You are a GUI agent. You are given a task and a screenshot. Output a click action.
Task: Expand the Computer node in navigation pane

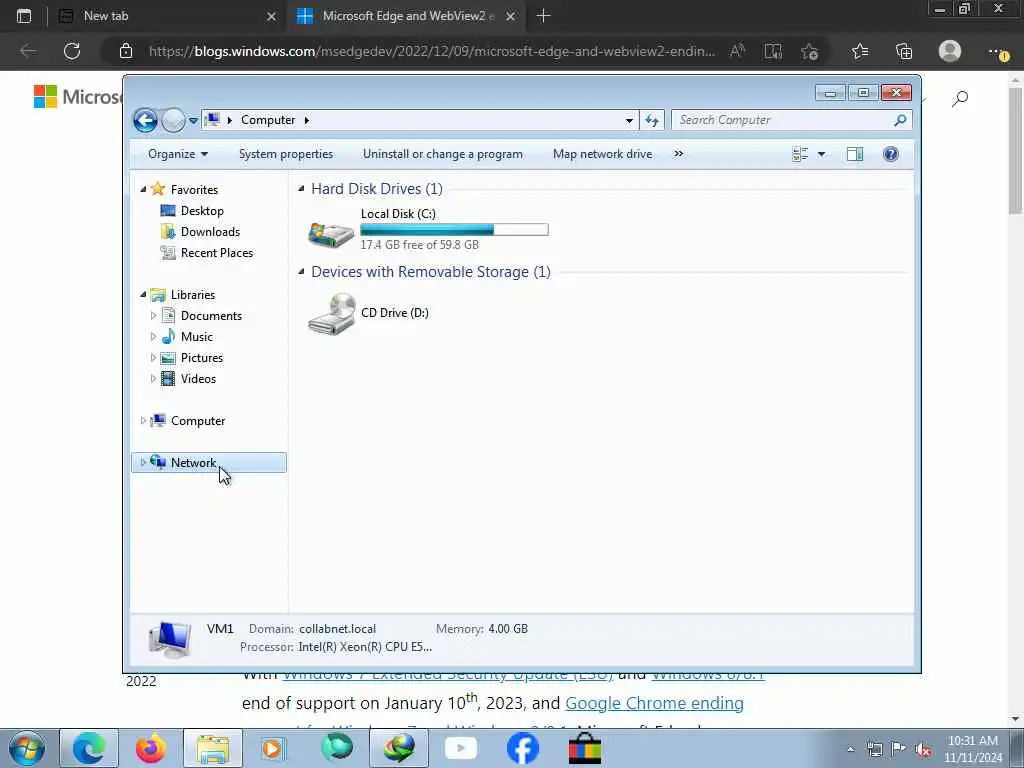pos(143,421)
